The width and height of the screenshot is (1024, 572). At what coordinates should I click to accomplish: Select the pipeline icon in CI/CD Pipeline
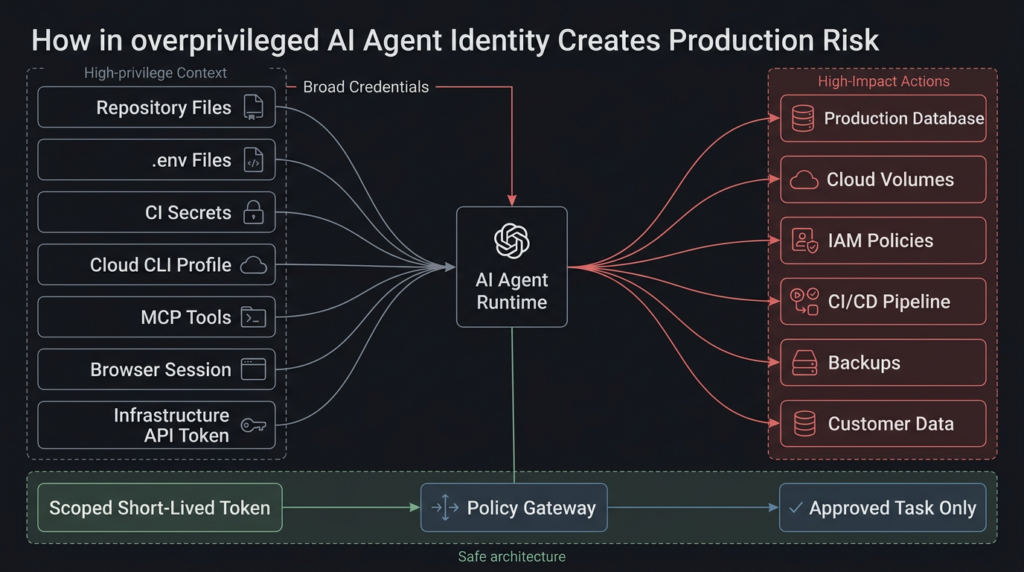(x=803, y=302)
